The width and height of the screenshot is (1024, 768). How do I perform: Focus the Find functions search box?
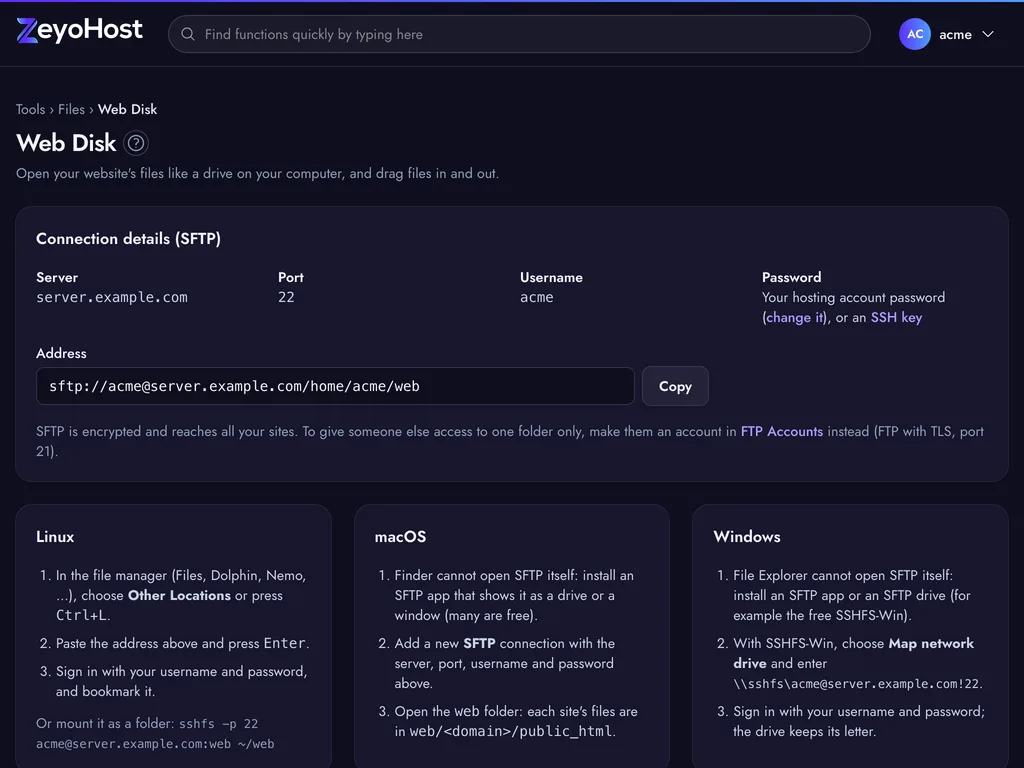[x=519, y=34]
